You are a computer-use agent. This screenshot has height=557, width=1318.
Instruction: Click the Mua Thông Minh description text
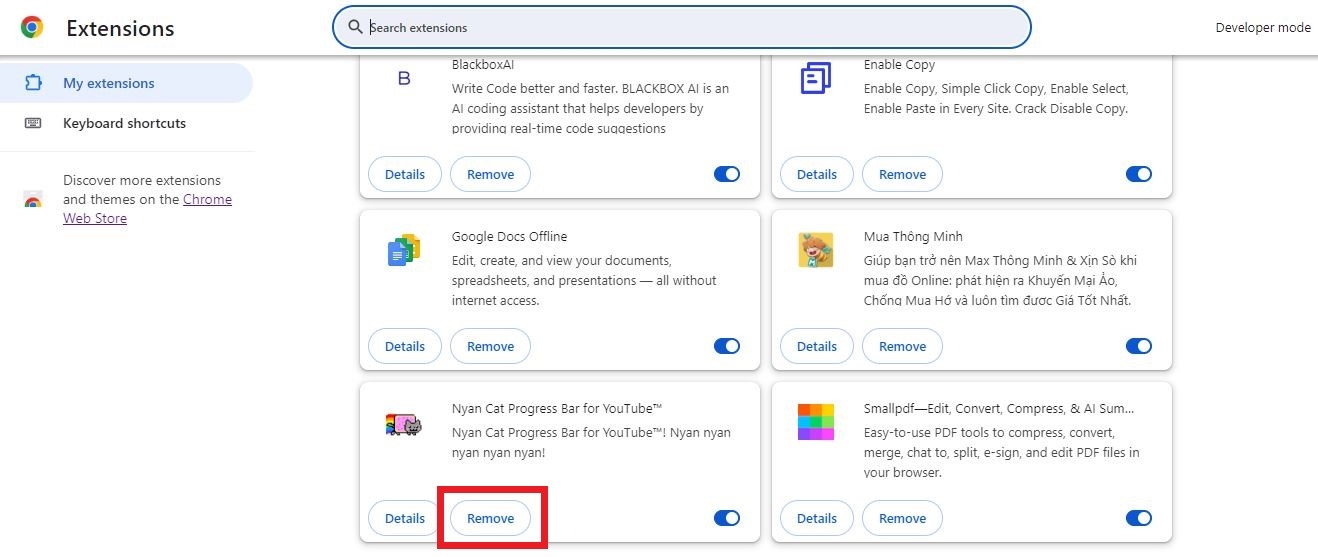point(1000,280)
